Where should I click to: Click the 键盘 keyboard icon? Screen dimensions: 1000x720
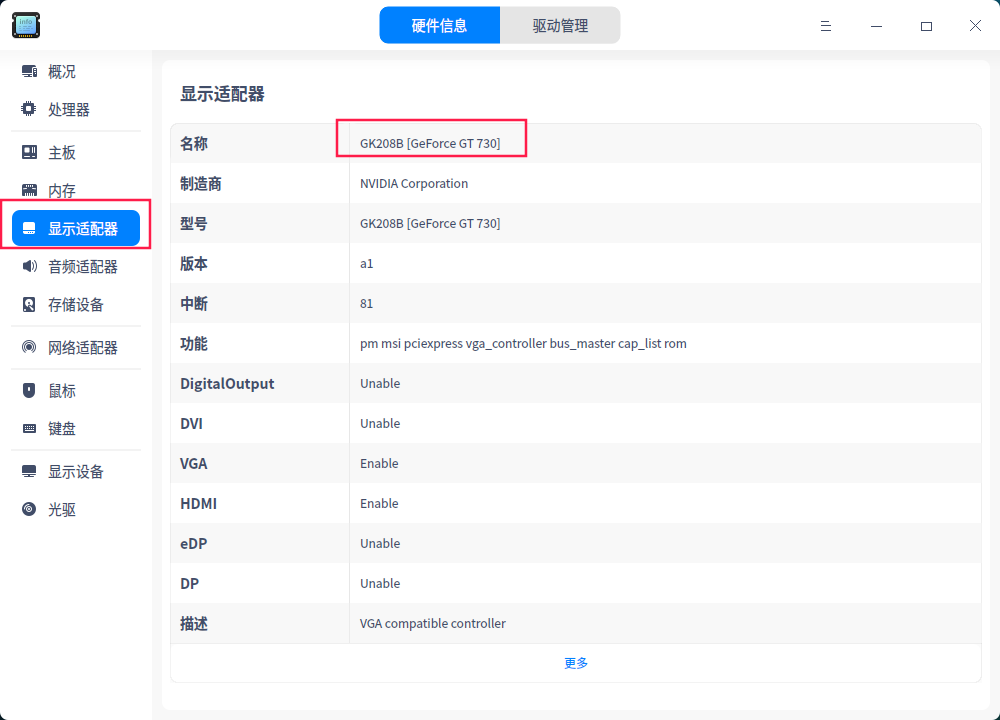(x=29, y=429)
